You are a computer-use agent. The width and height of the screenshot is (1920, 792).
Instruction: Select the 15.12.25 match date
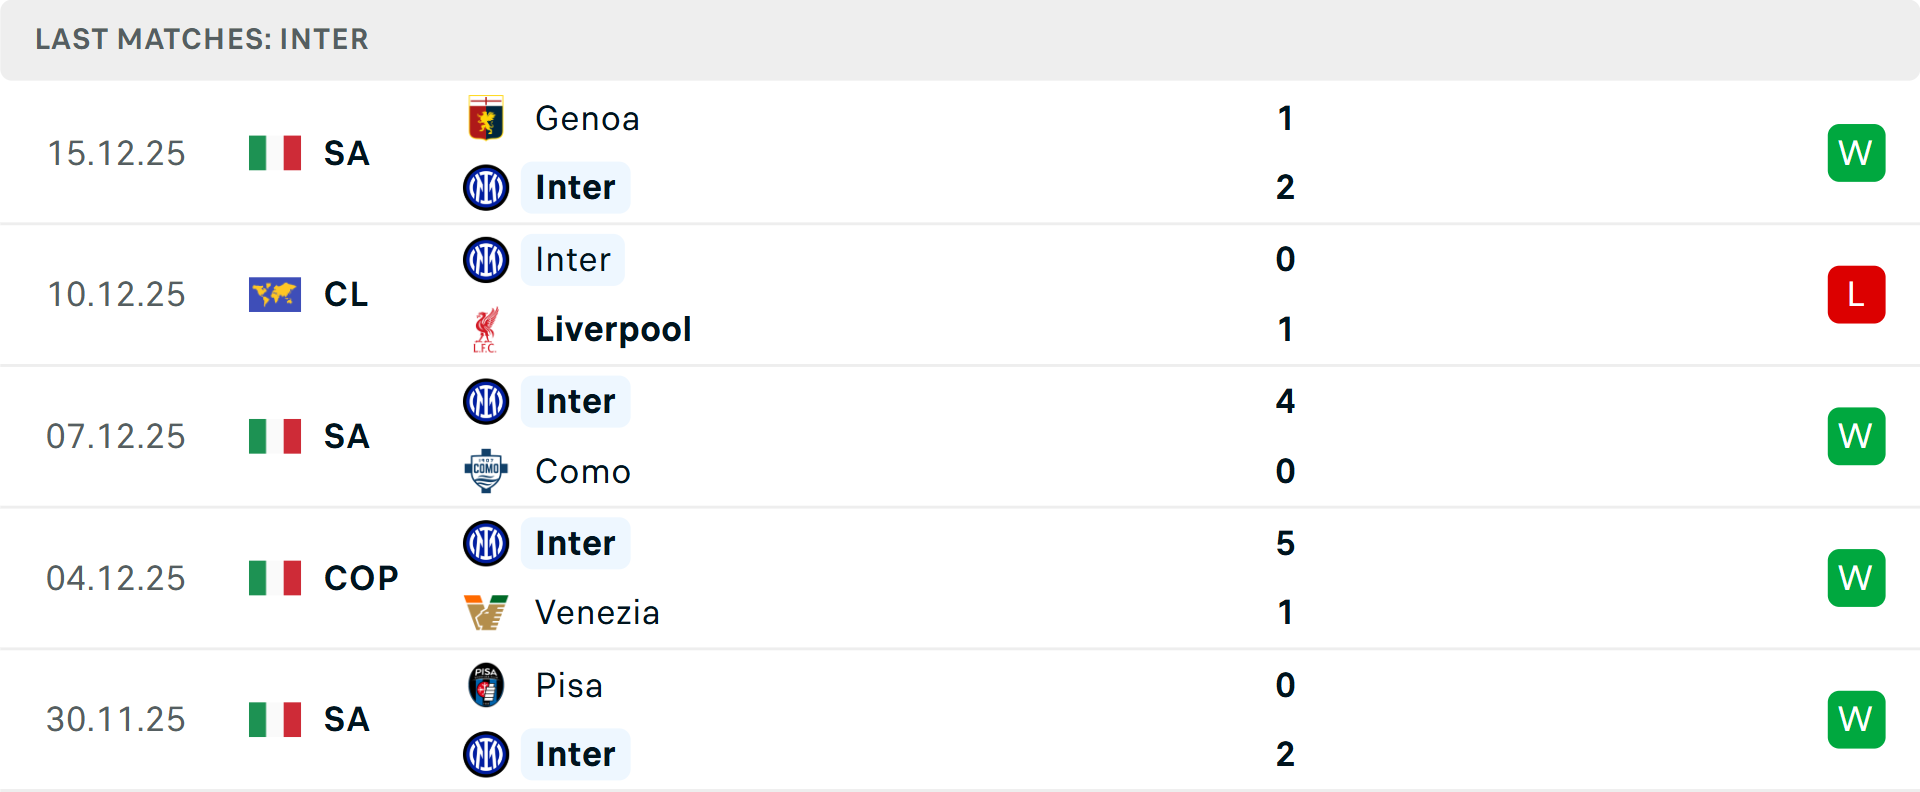pos(116,153)
